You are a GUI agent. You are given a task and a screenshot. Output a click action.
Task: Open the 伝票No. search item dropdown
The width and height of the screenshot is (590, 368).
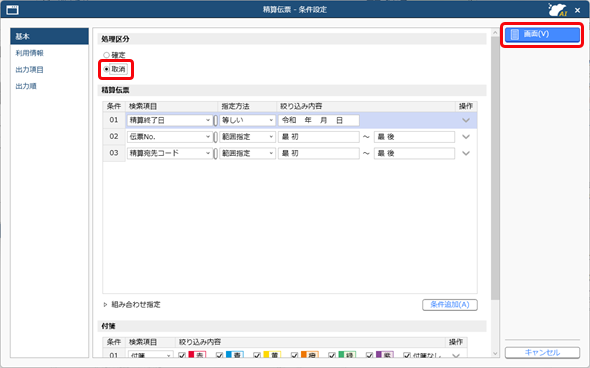click(x=170, y=137)
